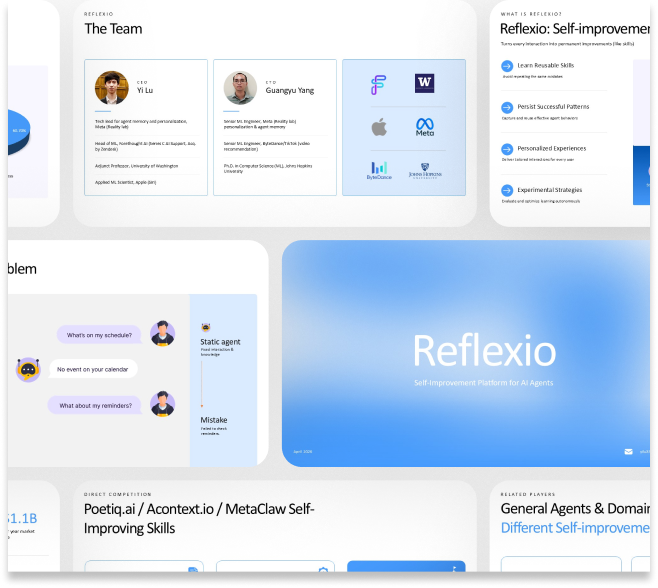Click blue "Different Self-improvement" subheading
The width and height of the screenshot is (658, 588).
(x=575, y=528)
